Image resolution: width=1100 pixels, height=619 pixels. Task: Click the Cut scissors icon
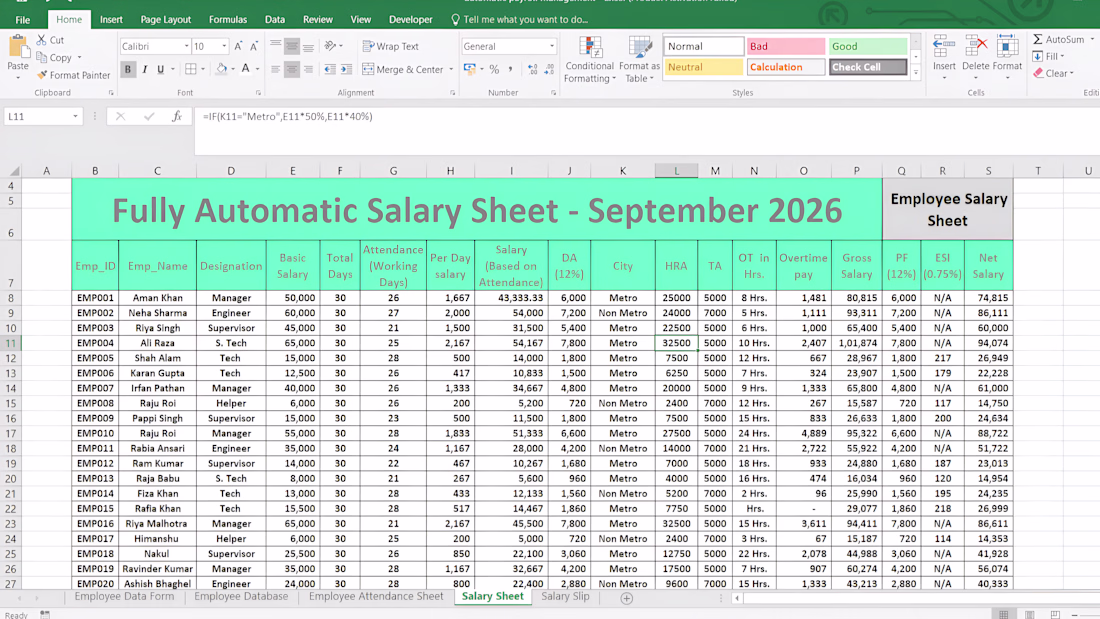(x=42, y=40)
